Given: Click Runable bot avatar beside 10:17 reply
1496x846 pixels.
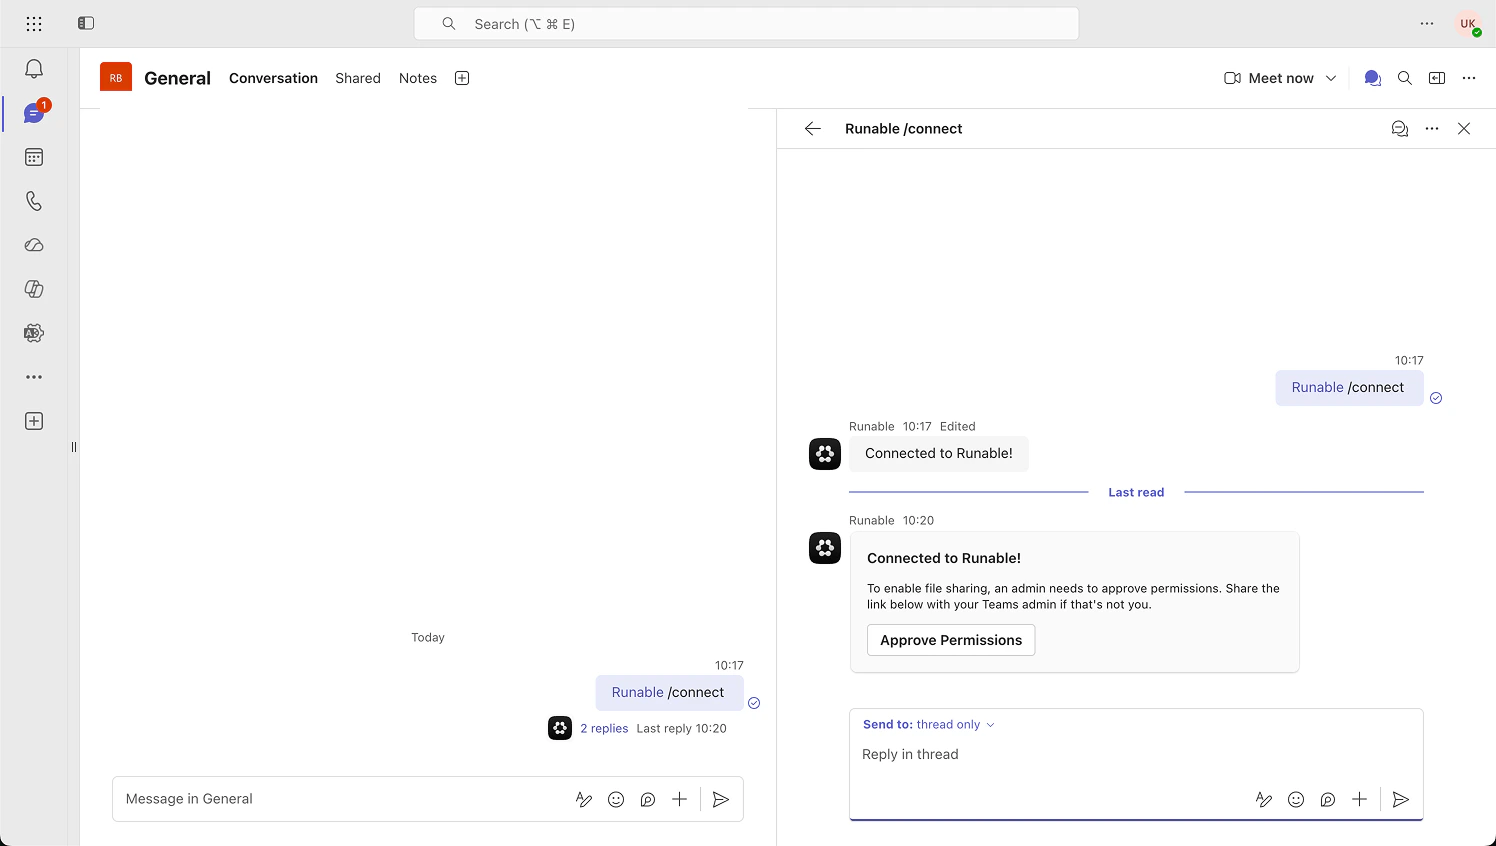Looking at the screenshot, I should 825,454.
